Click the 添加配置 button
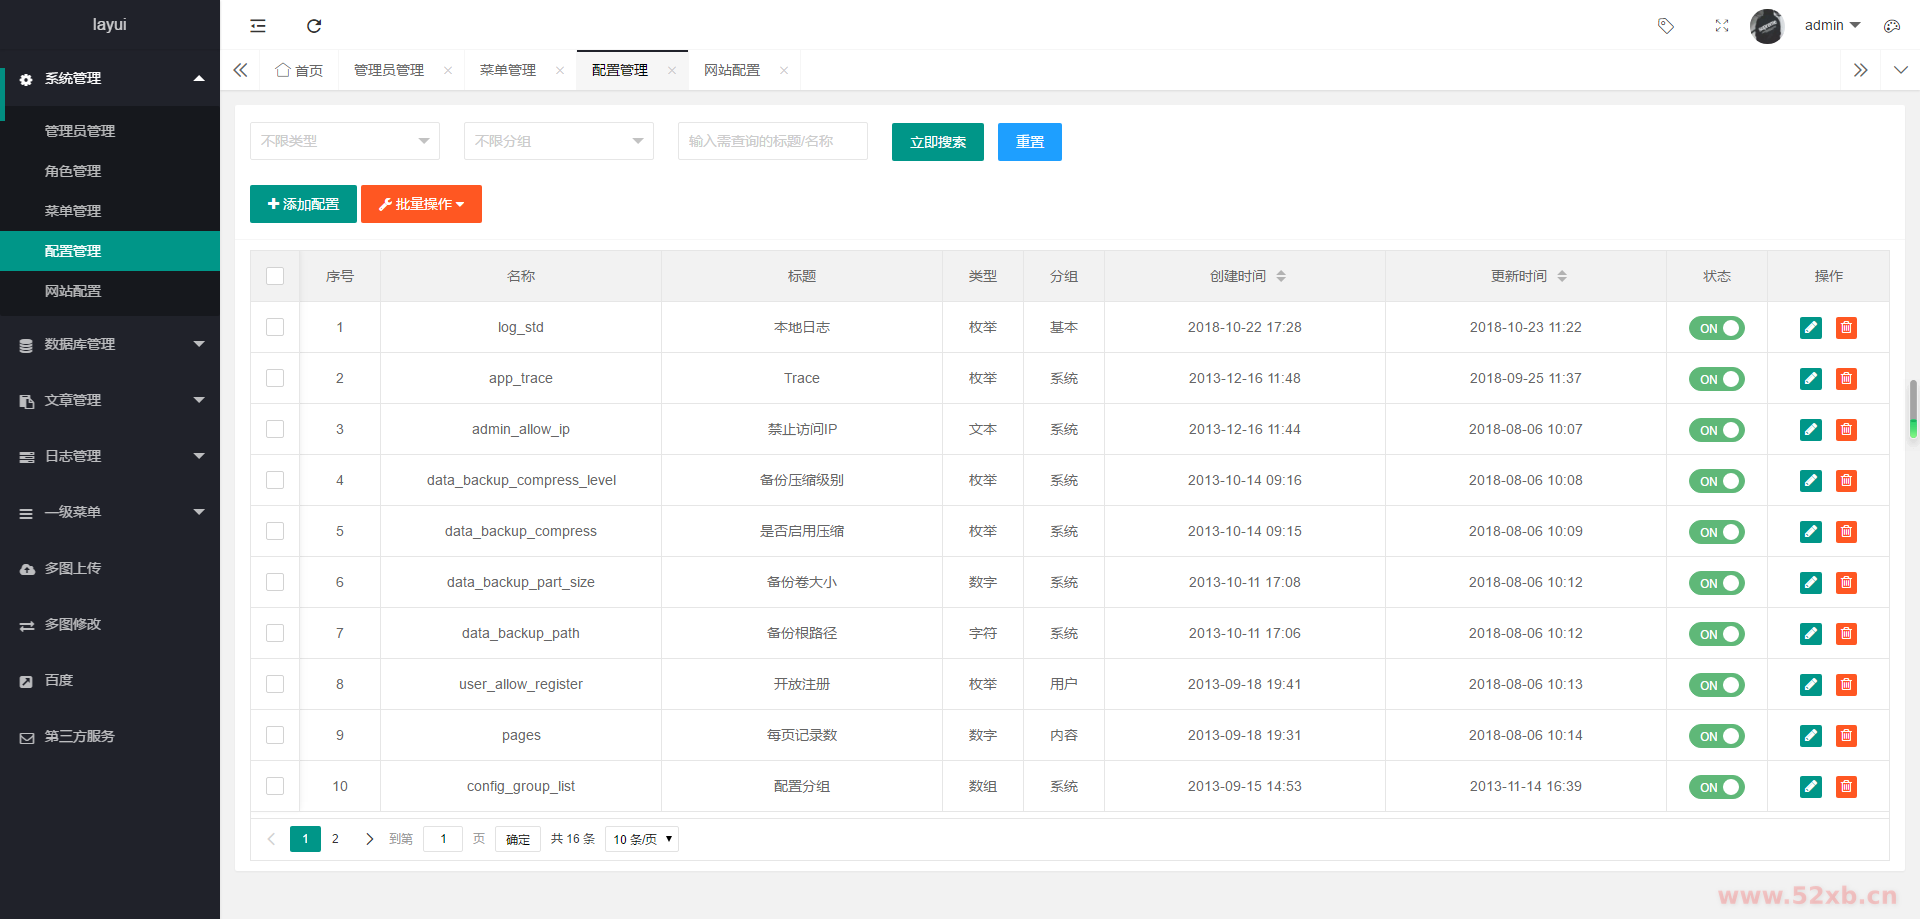This screenshot has height=919, width=1920. pyautogui.click(x=303, y=204)
